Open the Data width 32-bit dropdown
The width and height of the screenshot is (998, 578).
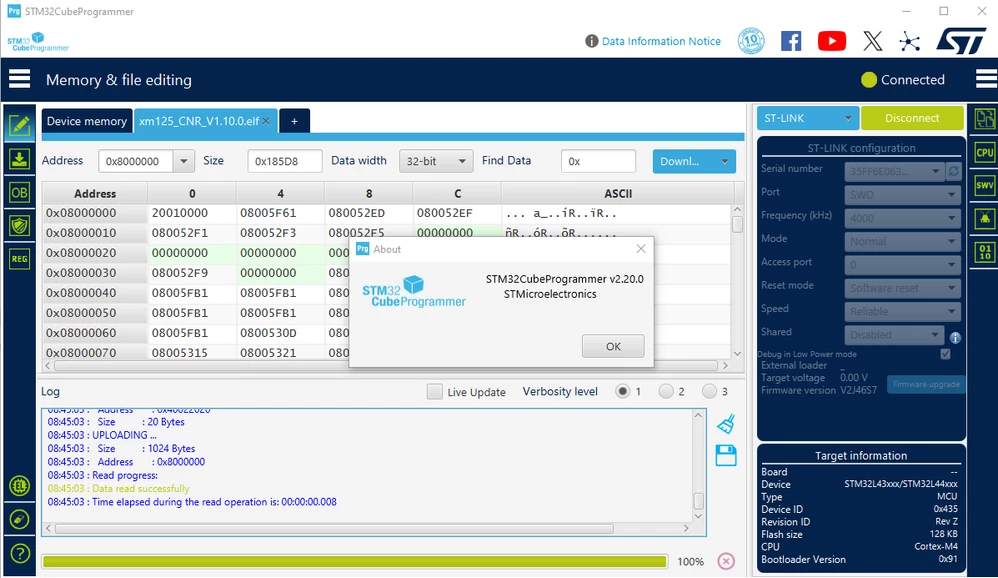(x=435, y=161)
